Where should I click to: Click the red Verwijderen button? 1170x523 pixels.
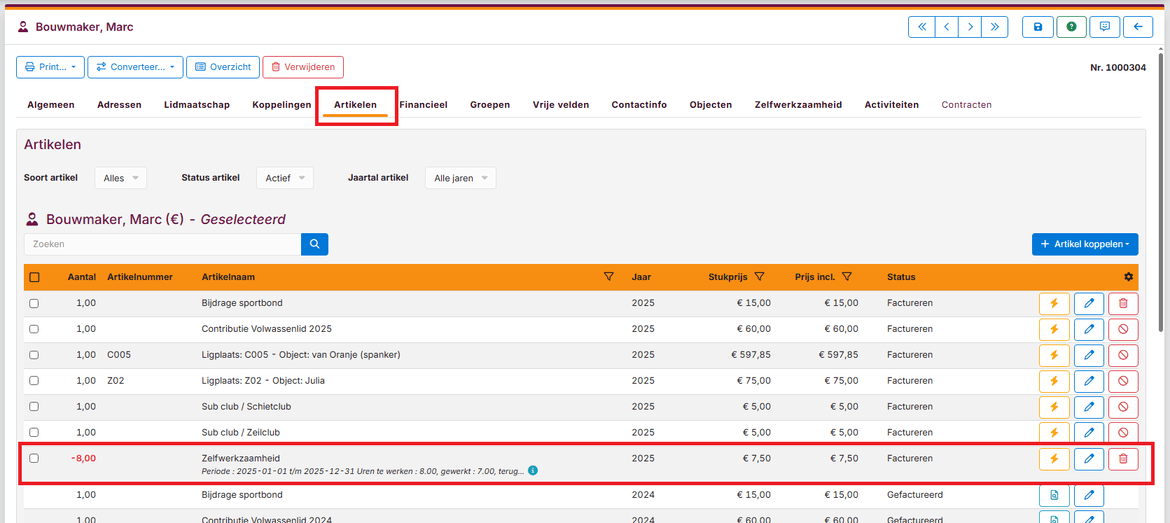pyautogui.click(x=303, y=67)
